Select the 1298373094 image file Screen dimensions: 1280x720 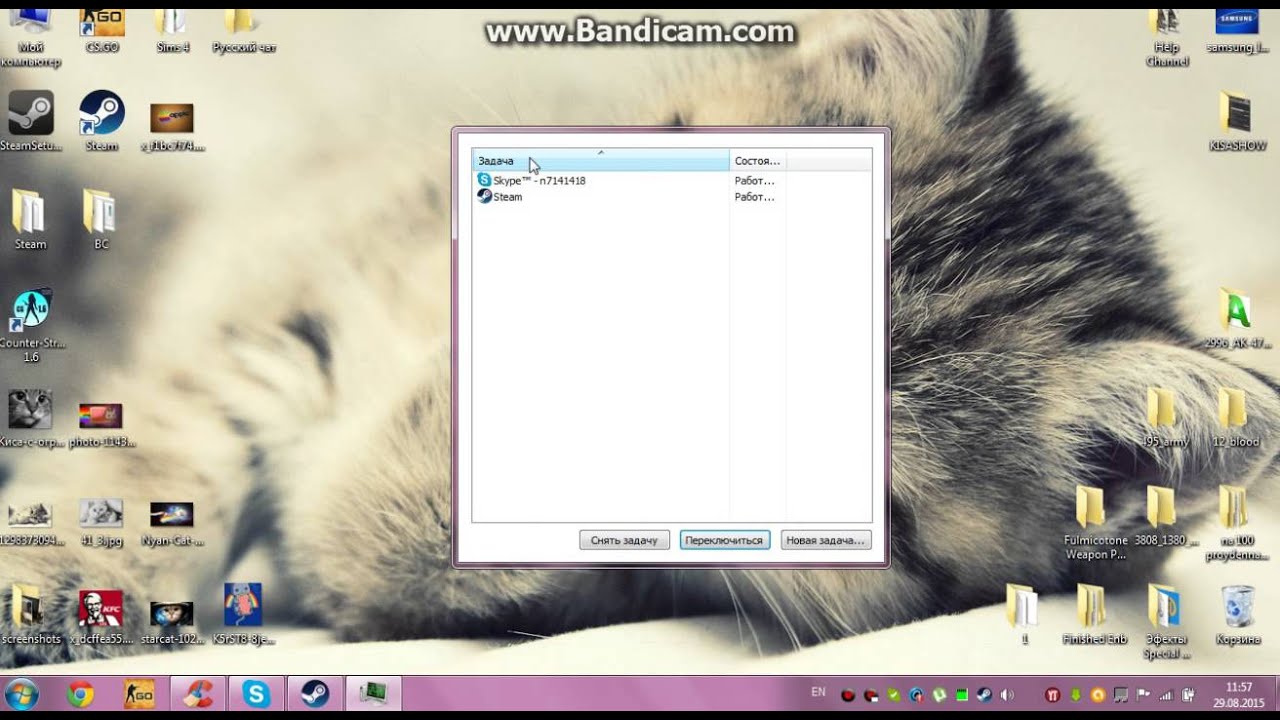tap(30, 522)
